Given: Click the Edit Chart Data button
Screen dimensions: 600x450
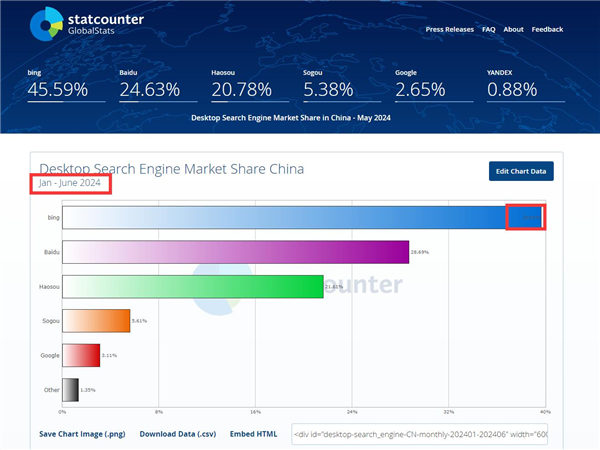Looking at the screenshot, I should 521,171.
